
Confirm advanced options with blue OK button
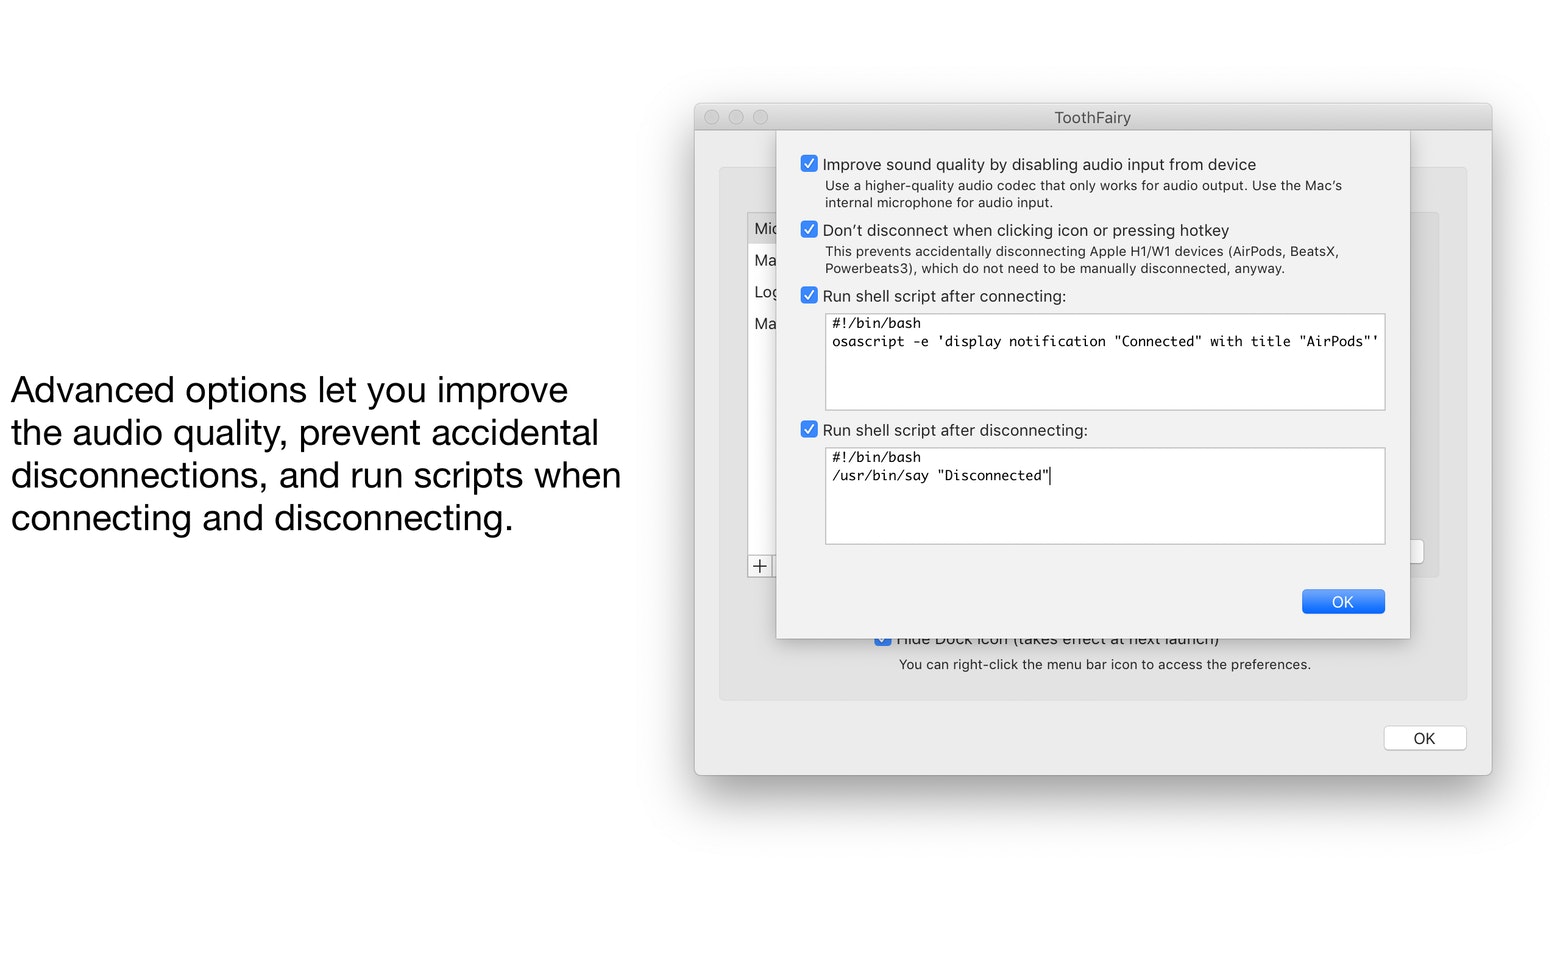(1342, 601)
